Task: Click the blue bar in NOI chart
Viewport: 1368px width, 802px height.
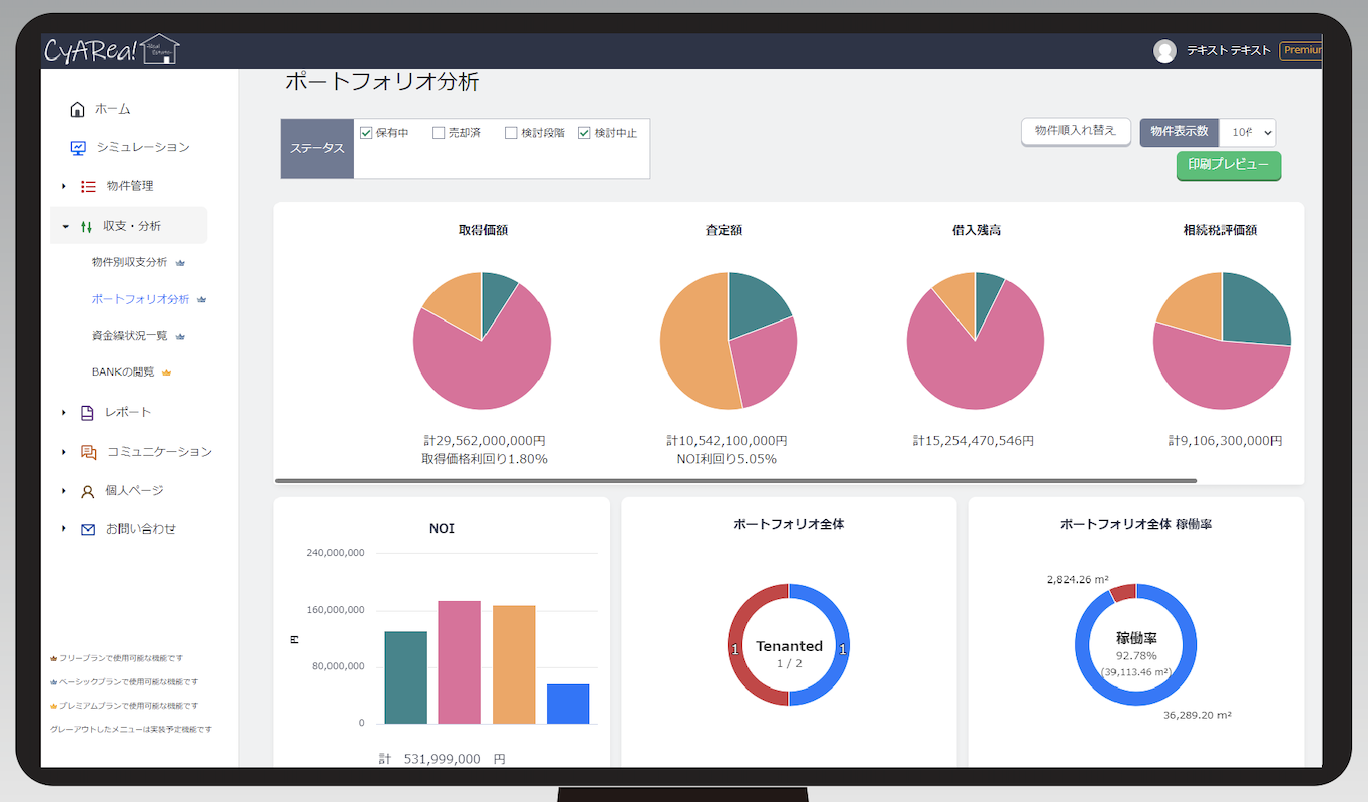Action: (x=568, y=703)
